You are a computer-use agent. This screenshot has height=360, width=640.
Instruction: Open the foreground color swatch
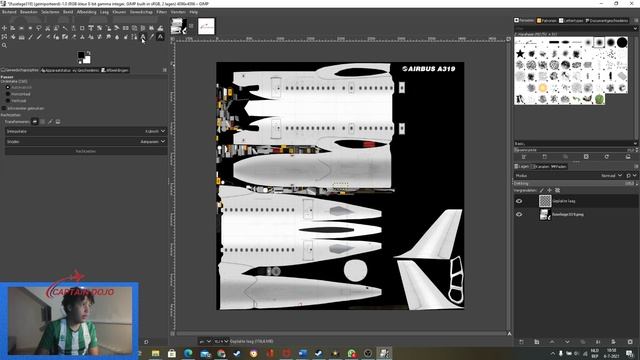tap(81, 55)
